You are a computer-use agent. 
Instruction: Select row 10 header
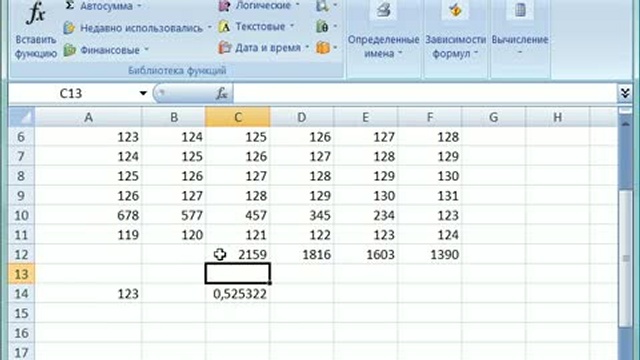click(21, 215)
